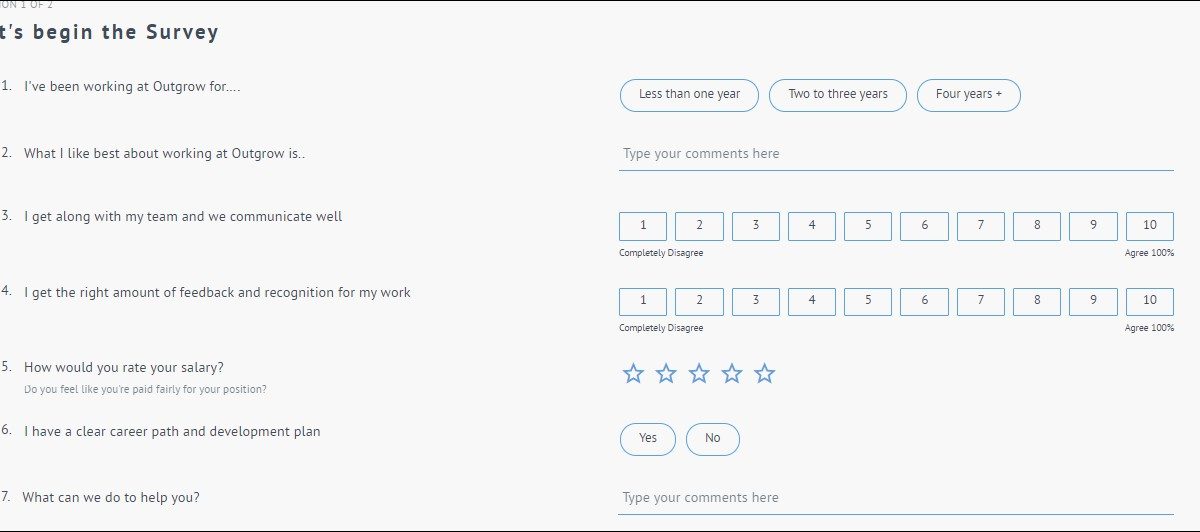Select 10 for team communication rating

point(1150,226)
